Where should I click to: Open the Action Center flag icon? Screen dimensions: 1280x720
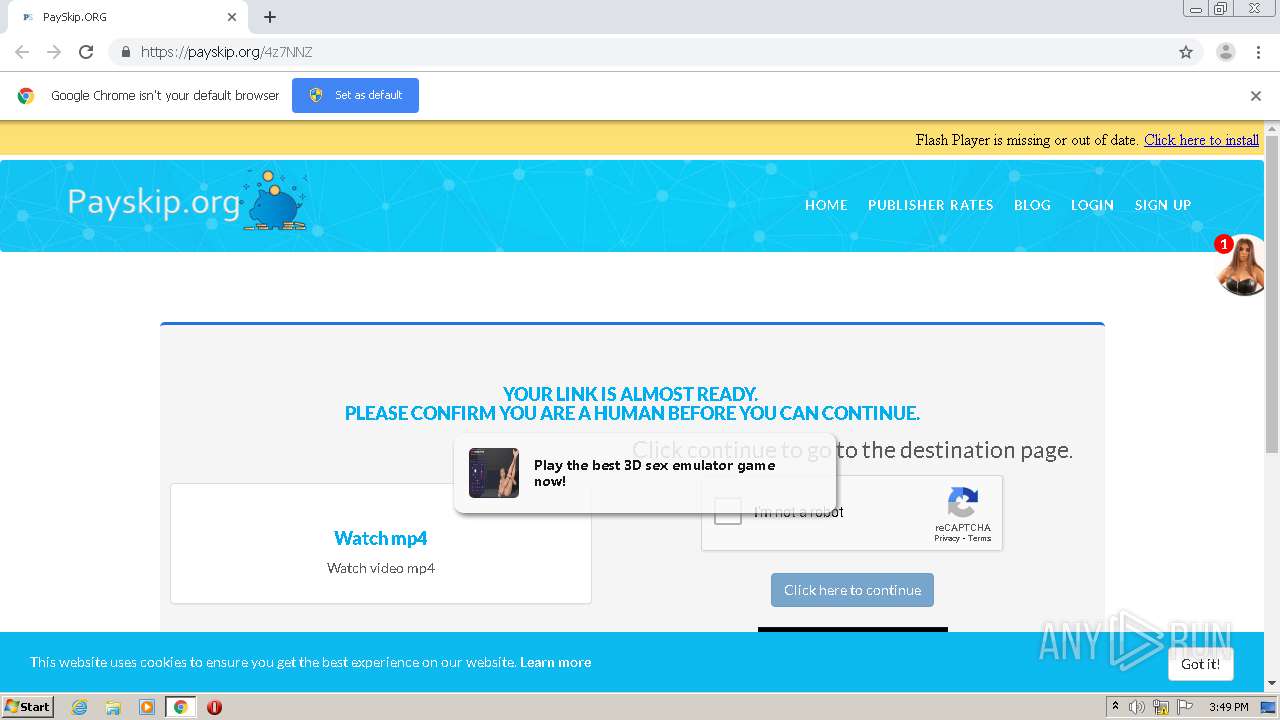click(1185, 707)
